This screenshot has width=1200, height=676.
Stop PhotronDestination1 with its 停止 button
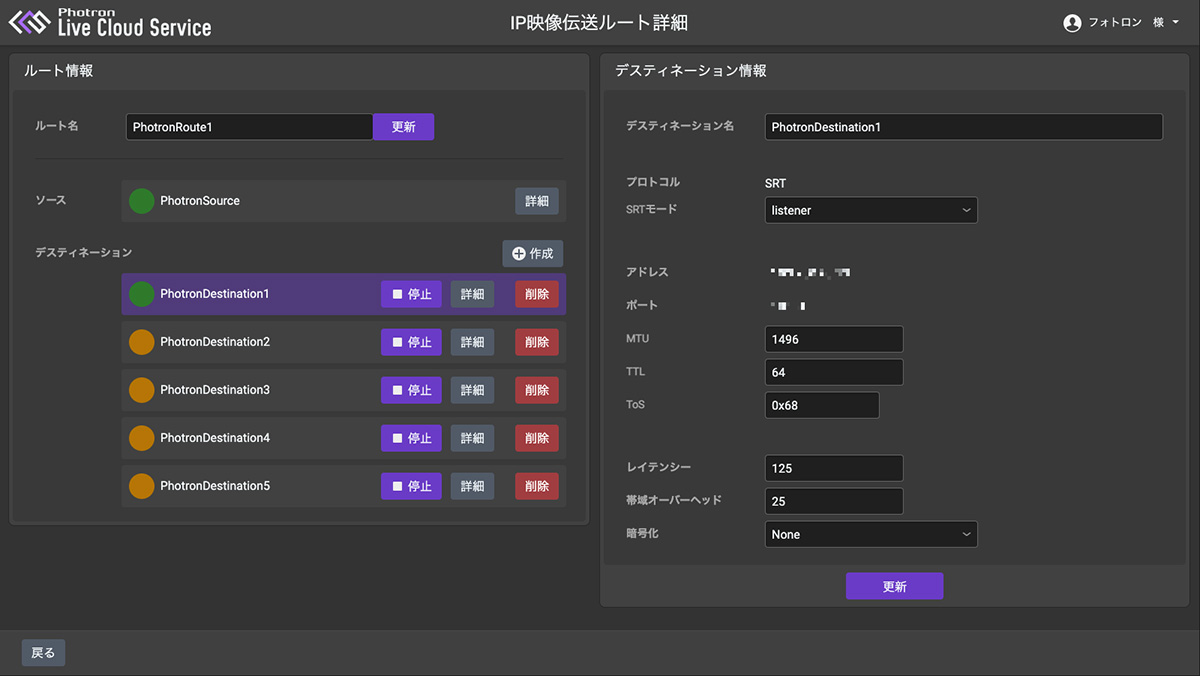point(411,294)
